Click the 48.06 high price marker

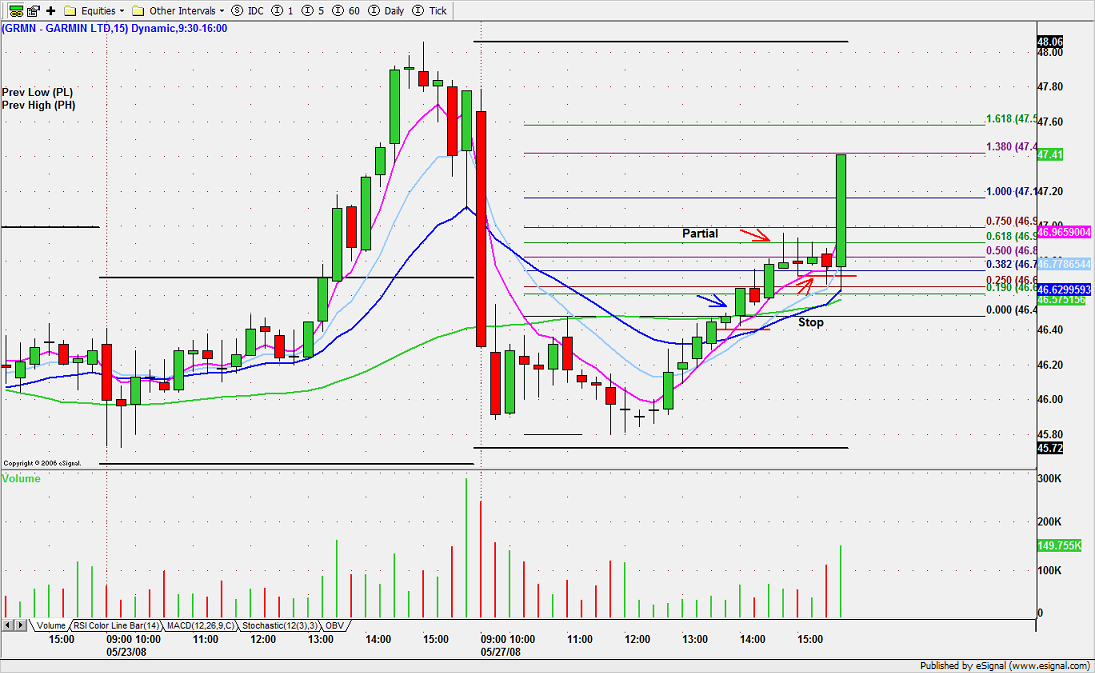coord(1050,42)
